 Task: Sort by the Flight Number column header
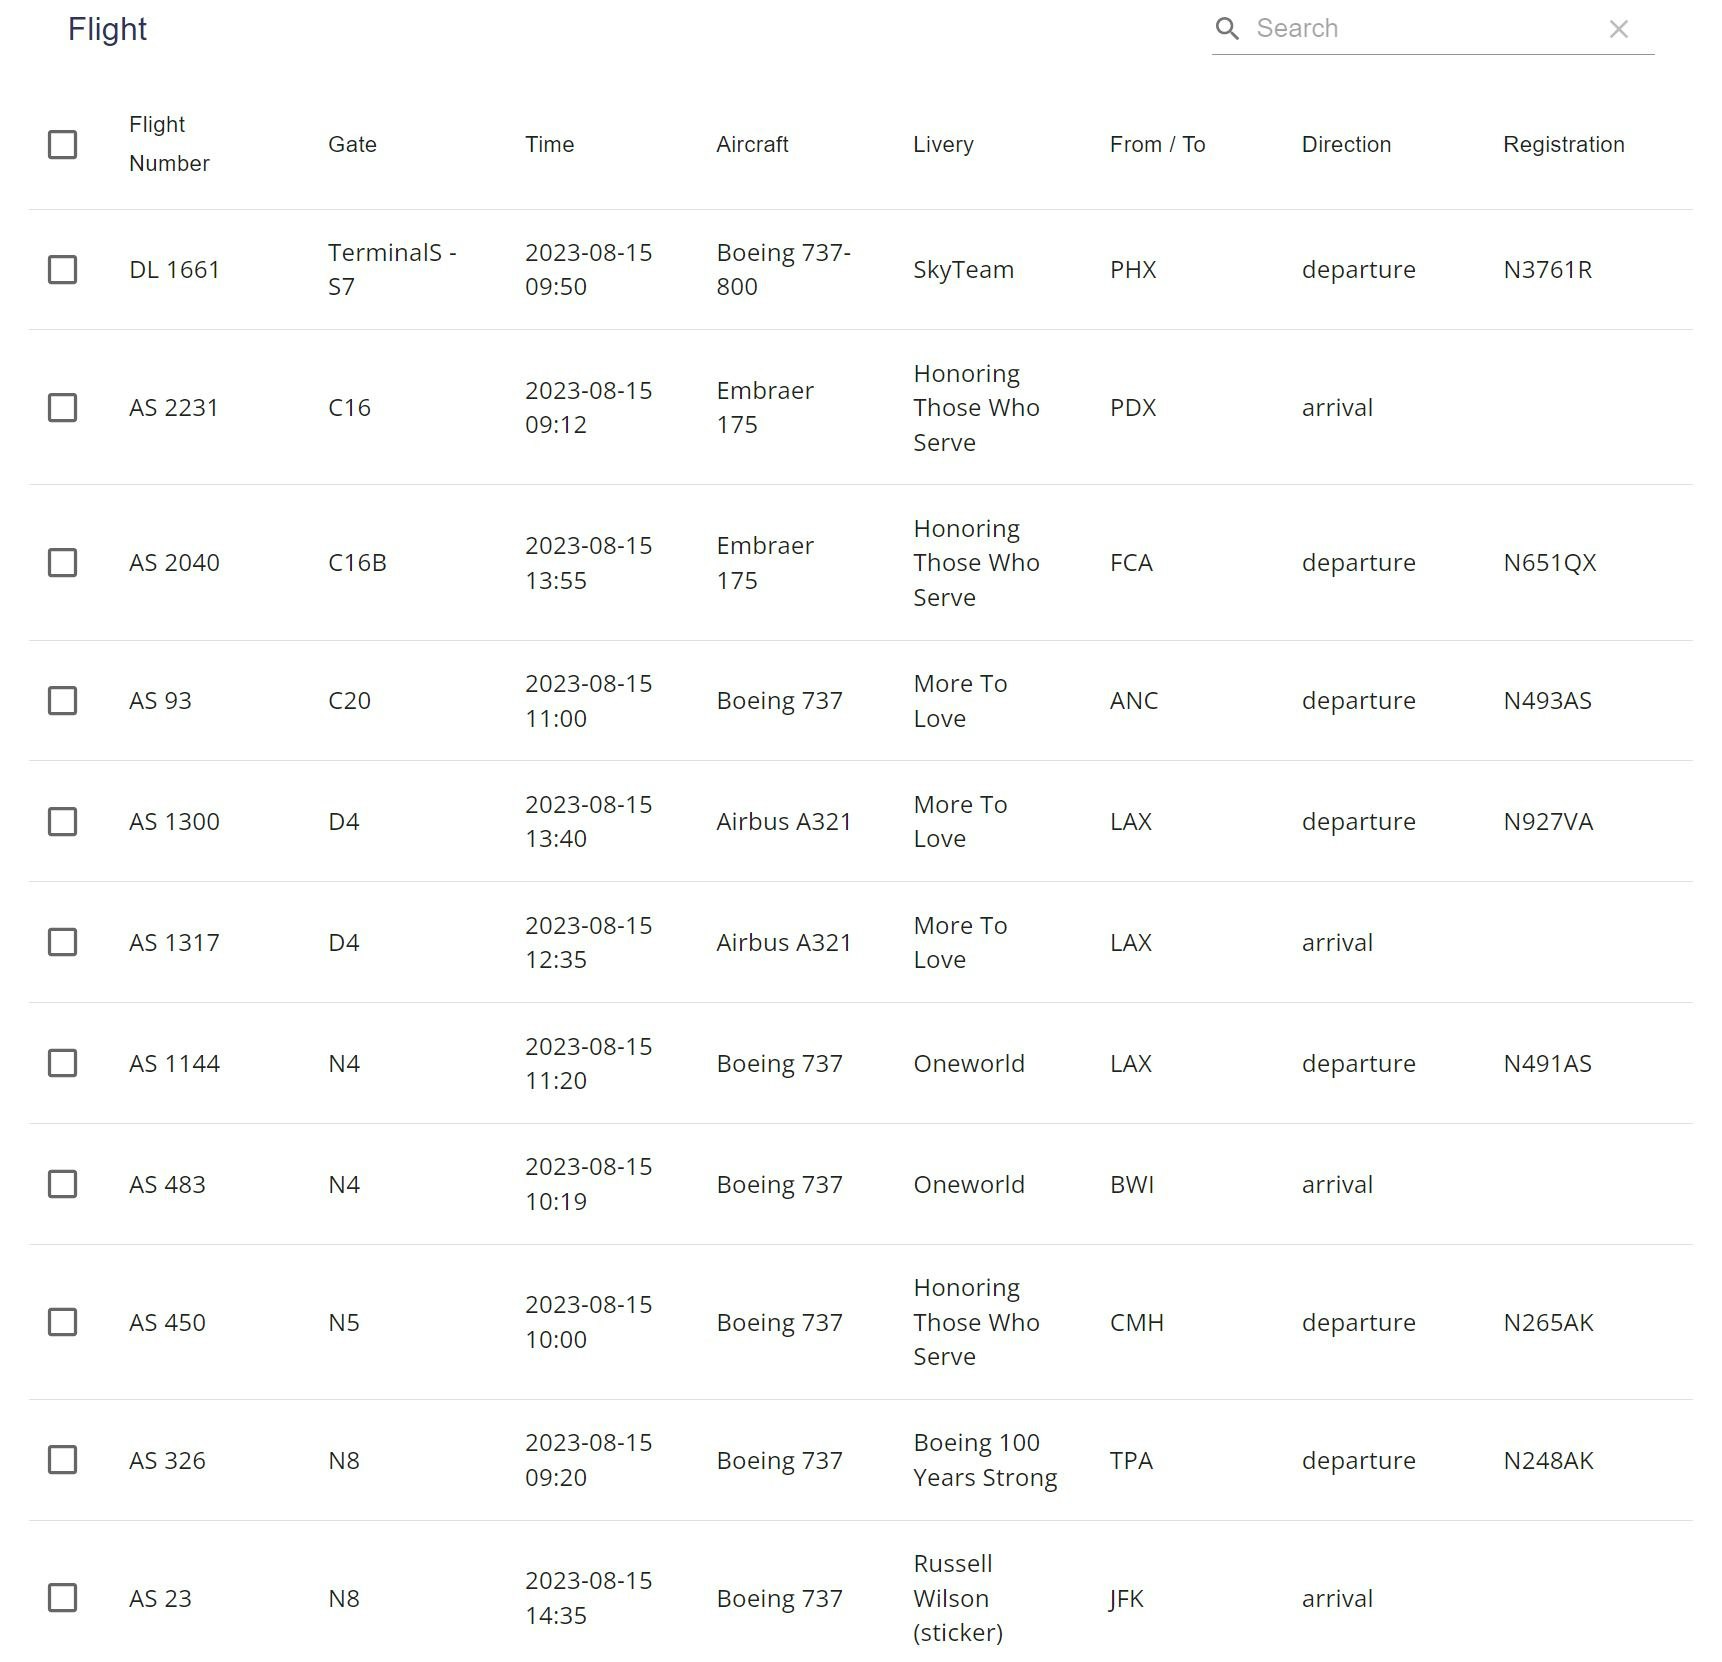(169, 144)
